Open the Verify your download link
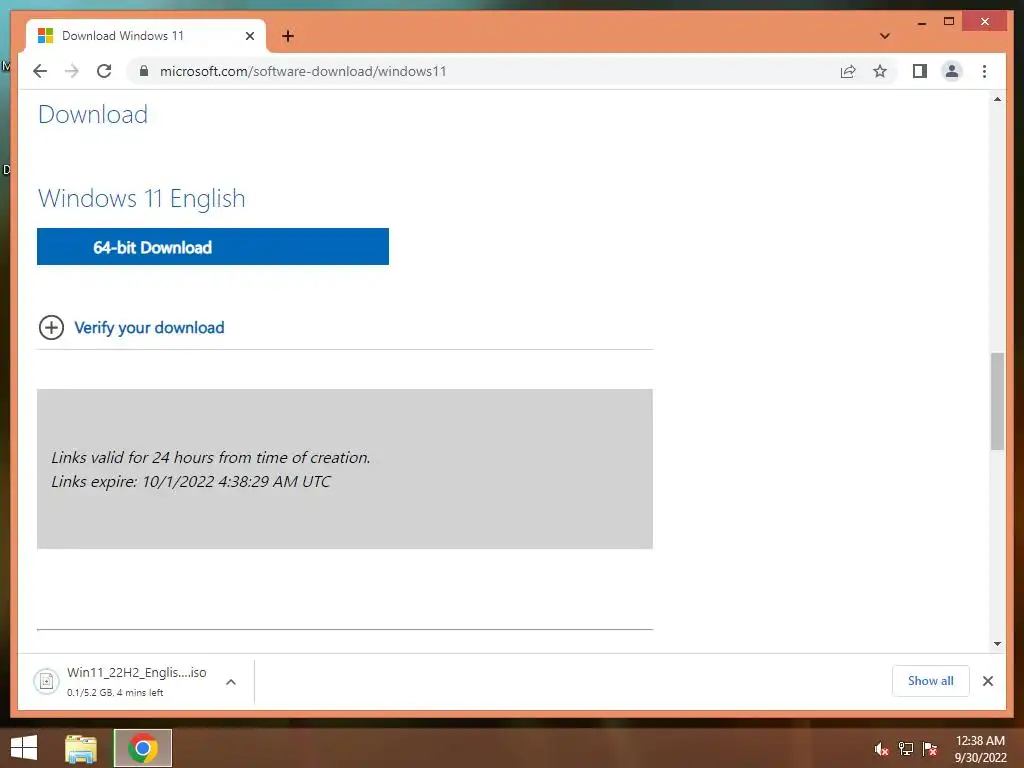Viewport: 1024px width, 768px height. tap(149, 328)
